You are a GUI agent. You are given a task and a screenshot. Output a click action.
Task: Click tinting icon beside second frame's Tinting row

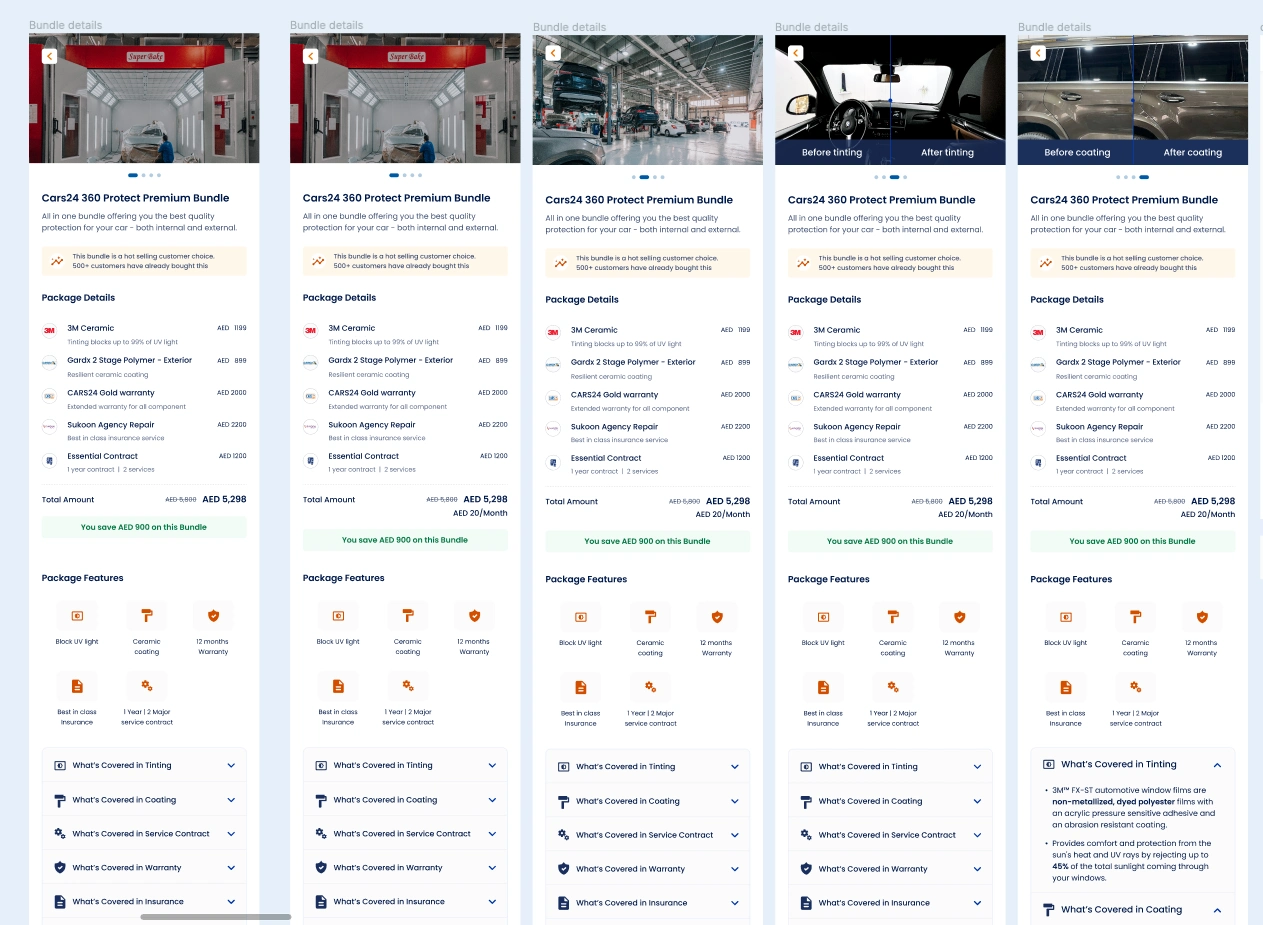(x=321, y=765)
